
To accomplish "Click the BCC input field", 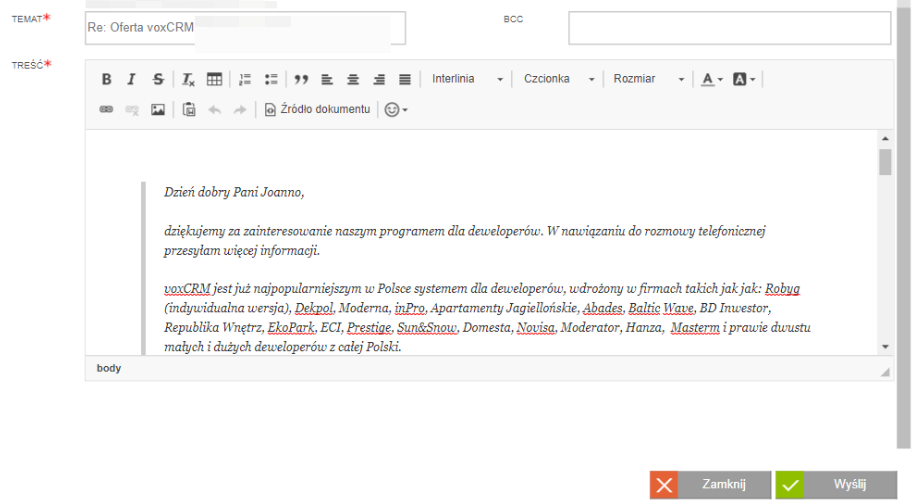I will [729, 28].
